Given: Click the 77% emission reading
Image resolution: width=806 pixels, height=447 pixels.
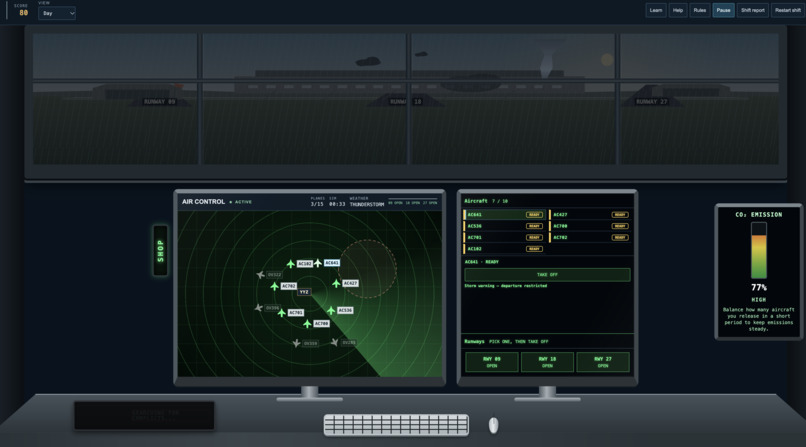Looking at the screenshot, I should [x=759, y=288].
